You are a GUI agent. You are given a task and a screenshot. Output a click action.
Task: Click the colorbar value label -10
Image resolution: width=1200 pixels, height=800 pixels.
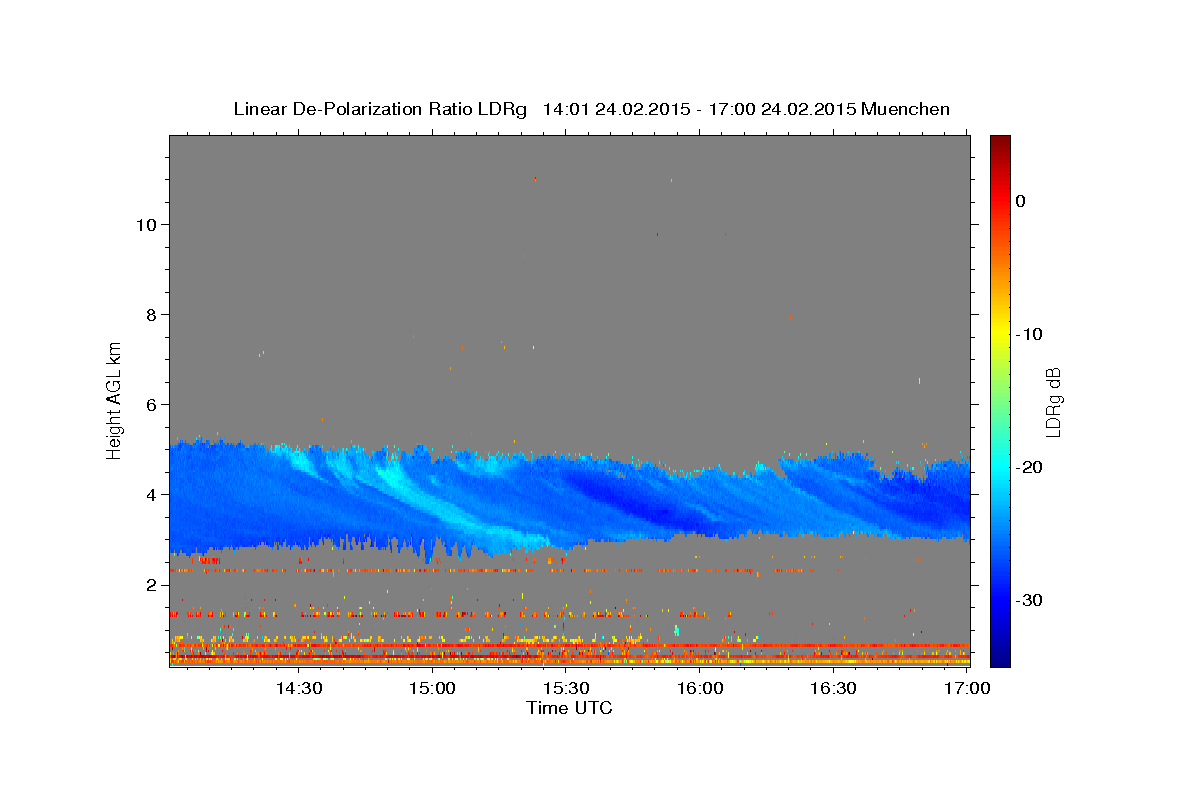1030,334
